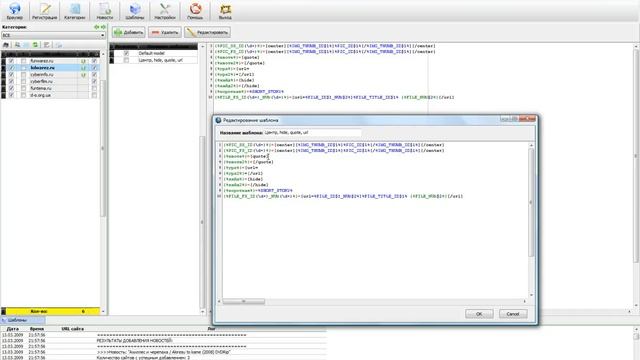Open the ВСЕ category dropdown
Screen dimensions: 640x360
click(x=53, y=36)
